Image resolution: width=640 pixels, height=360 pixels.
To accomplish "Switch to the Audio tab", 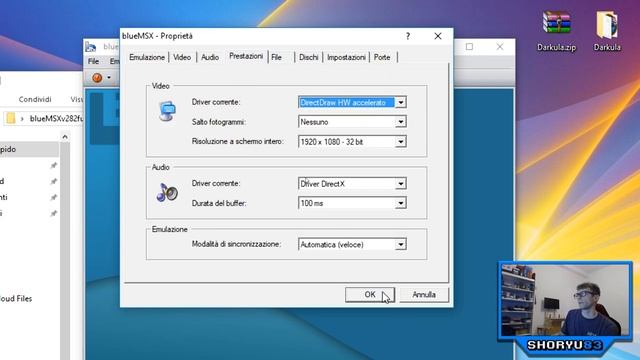I will [210, 57].
